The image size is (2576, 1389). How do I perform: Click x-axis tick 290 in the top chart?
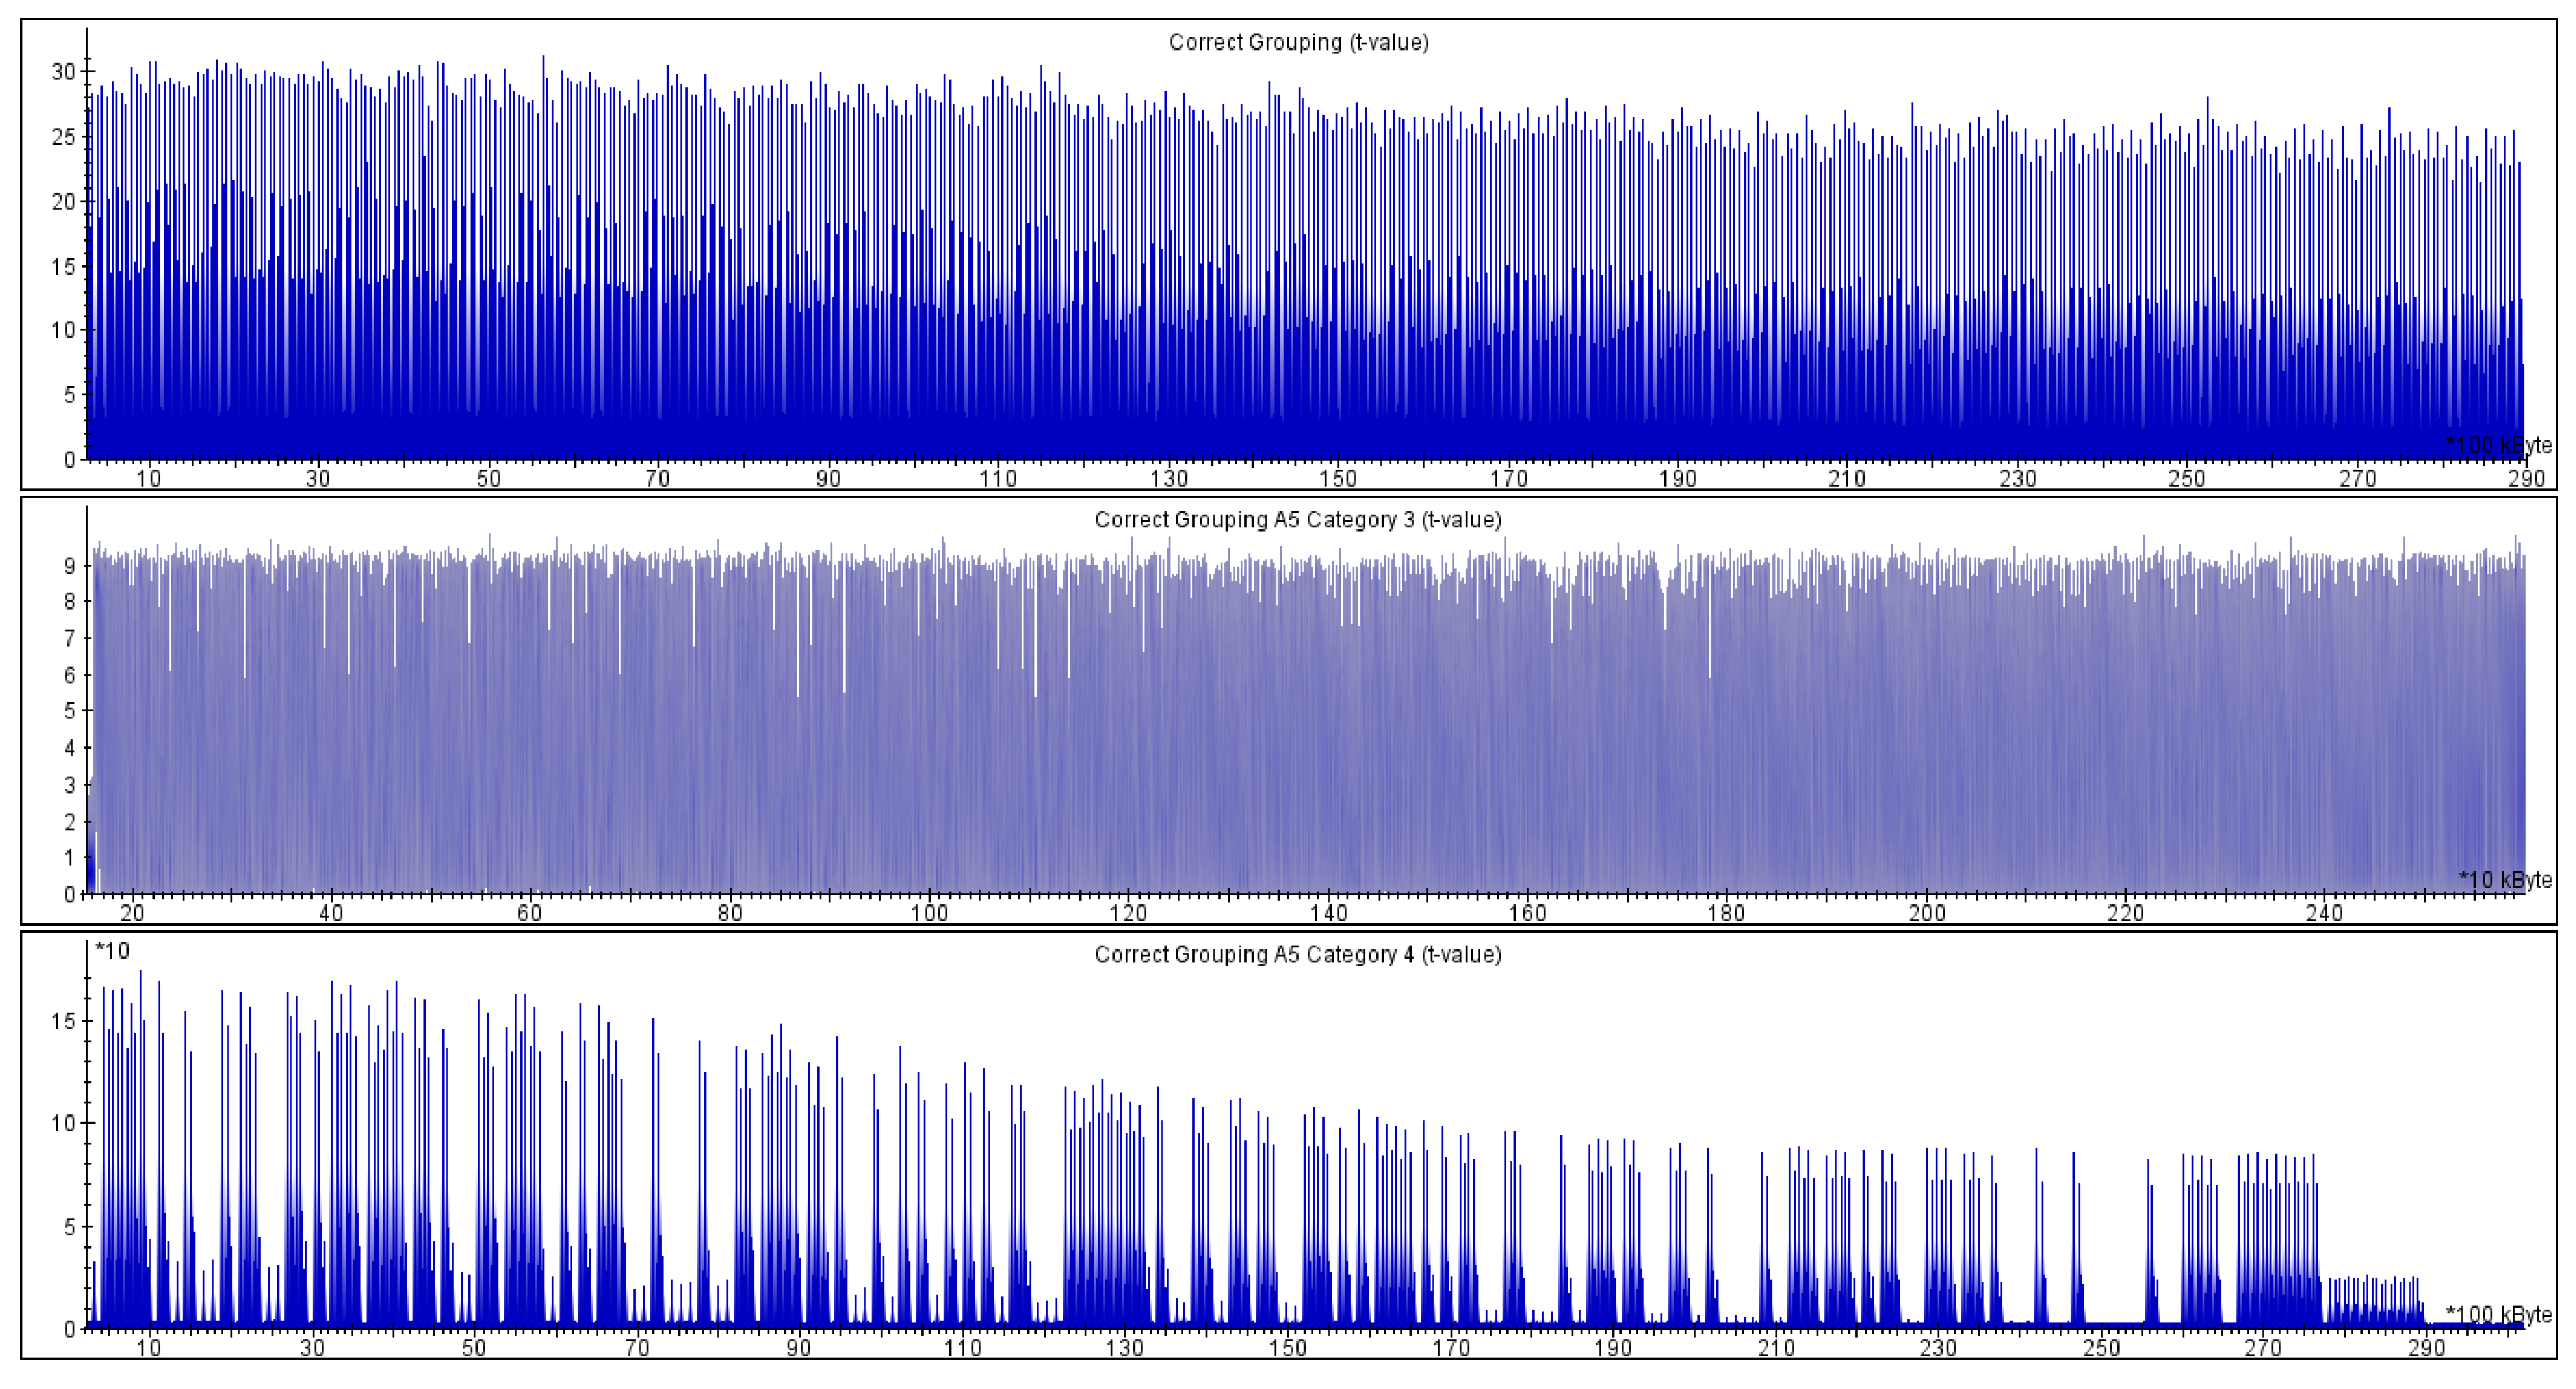2526,479
